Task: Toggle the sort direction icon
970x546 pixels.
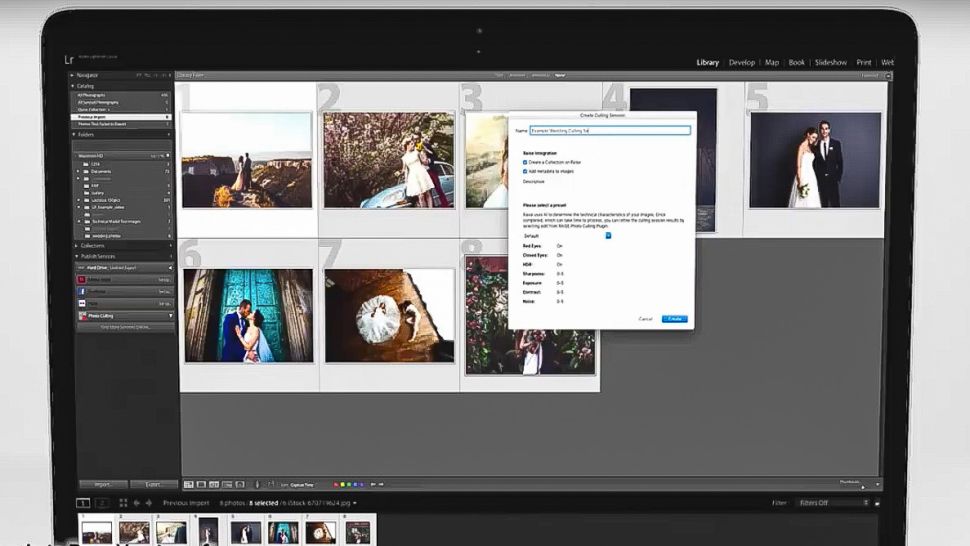Action: [x=271, y=484]
